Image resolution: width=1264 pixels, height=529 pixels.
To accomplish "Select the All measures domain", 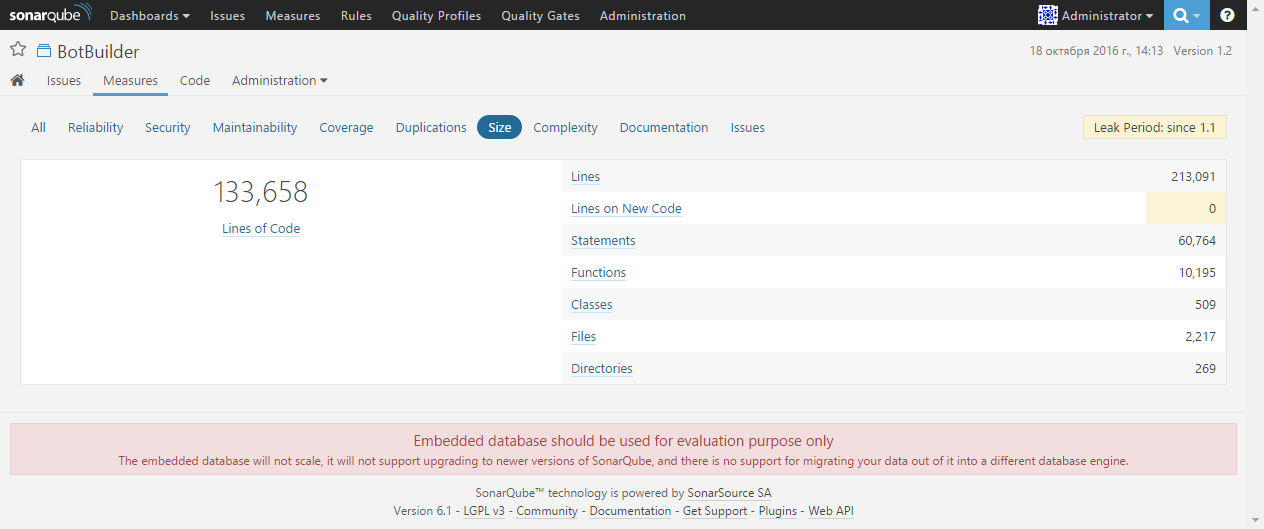I will coord(38,127).
